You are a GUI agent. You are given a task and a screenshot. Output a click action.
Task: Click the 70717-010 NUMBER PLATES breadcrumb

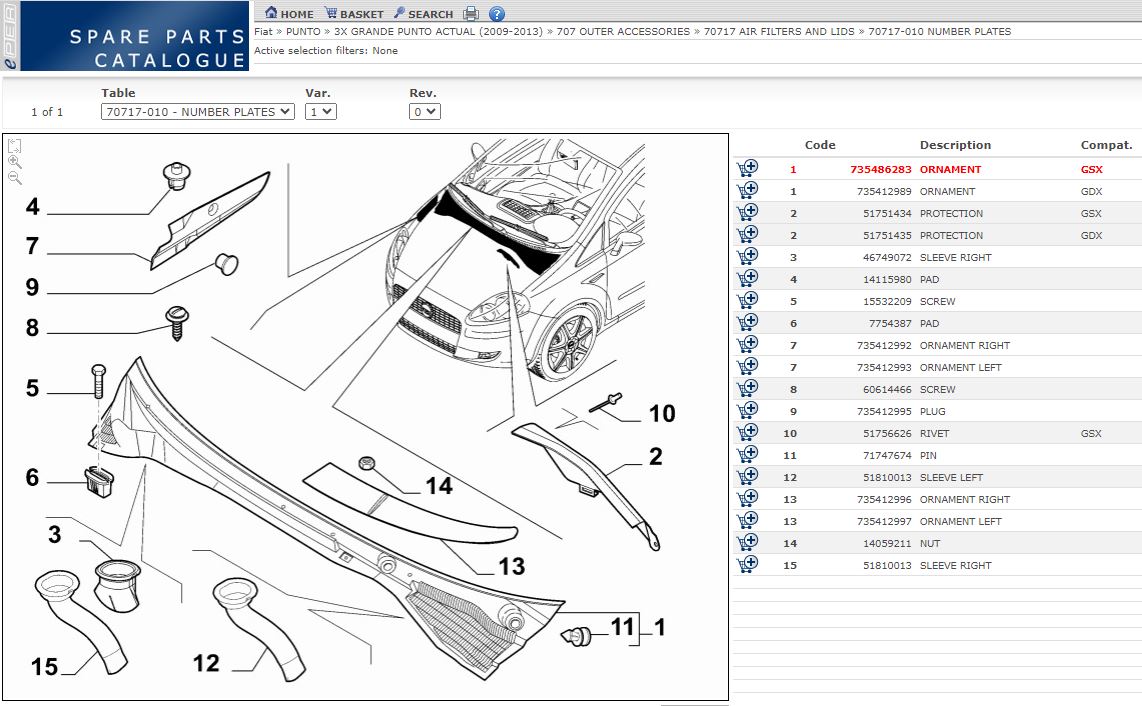(940, 31)
